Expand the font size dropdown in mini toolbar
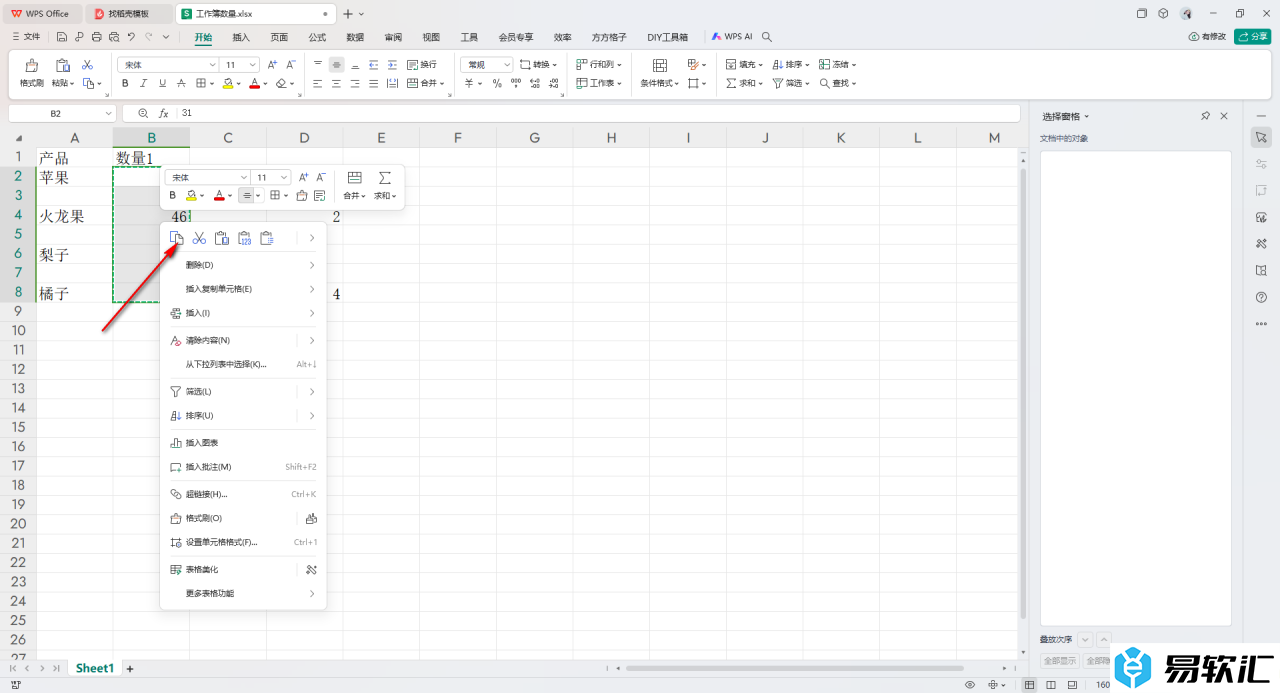 pos(284,178)
